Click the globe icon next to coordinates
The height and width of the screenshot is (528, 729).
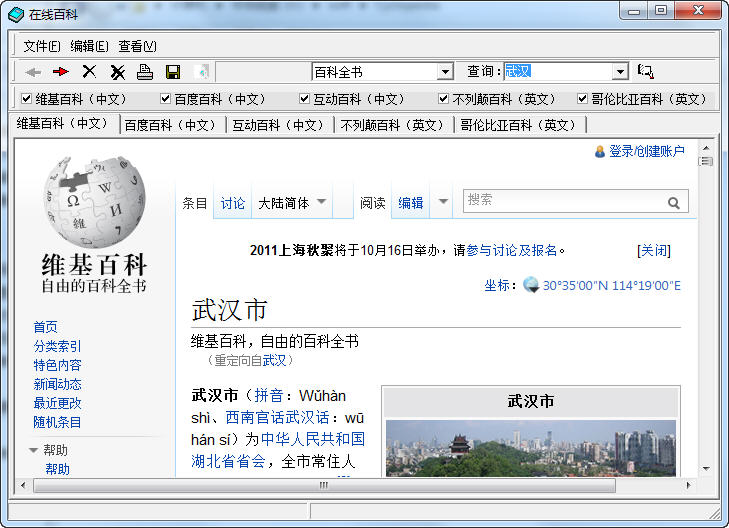tap(530, 285)
